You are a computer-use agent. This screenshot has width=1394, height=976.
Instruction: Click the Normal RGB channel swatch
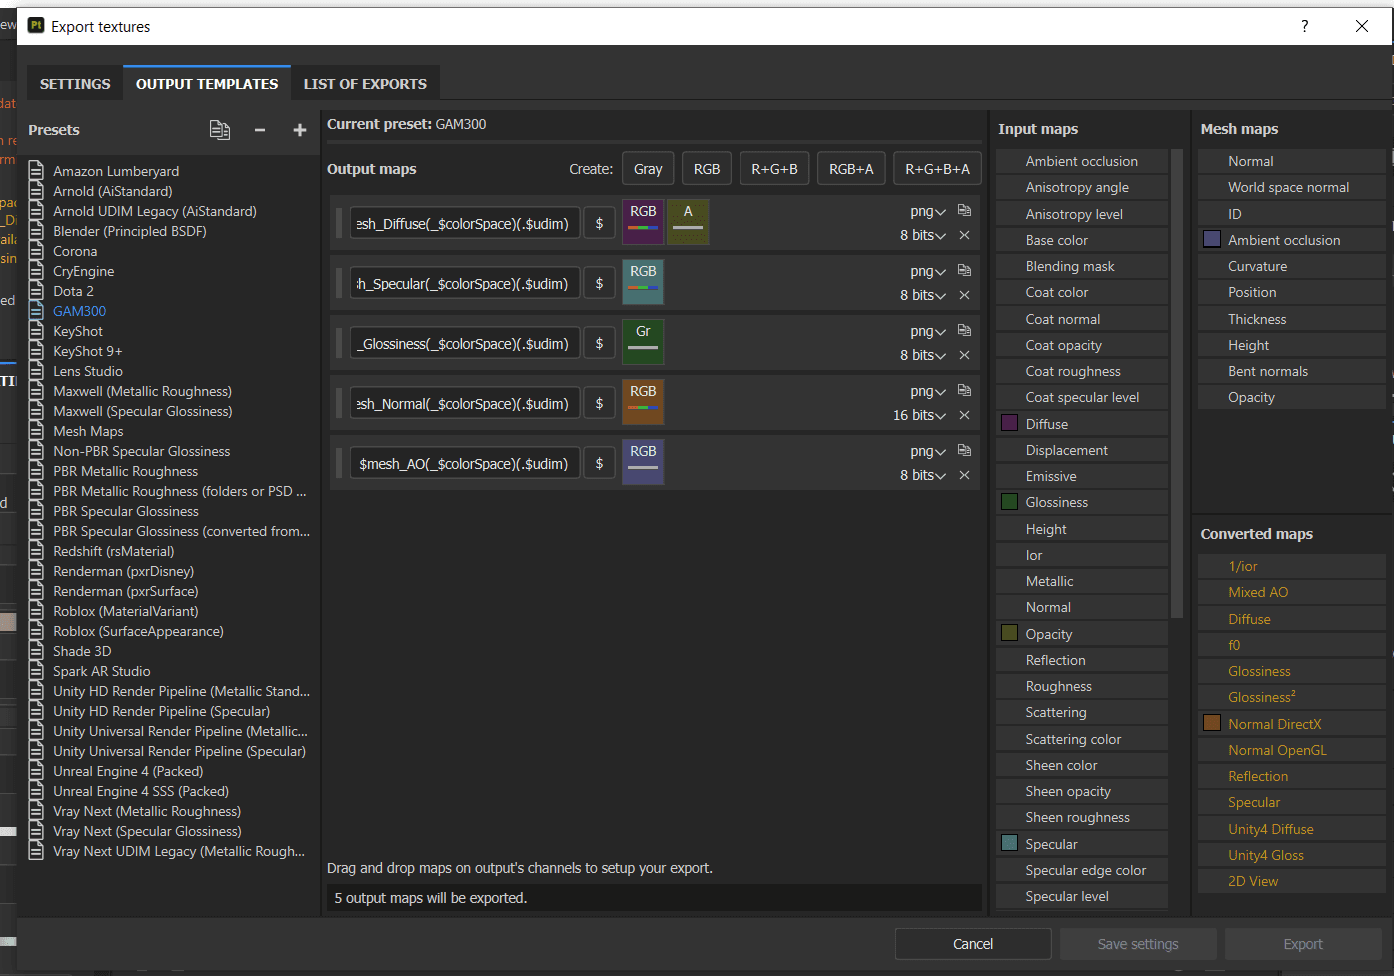[643, 402]
